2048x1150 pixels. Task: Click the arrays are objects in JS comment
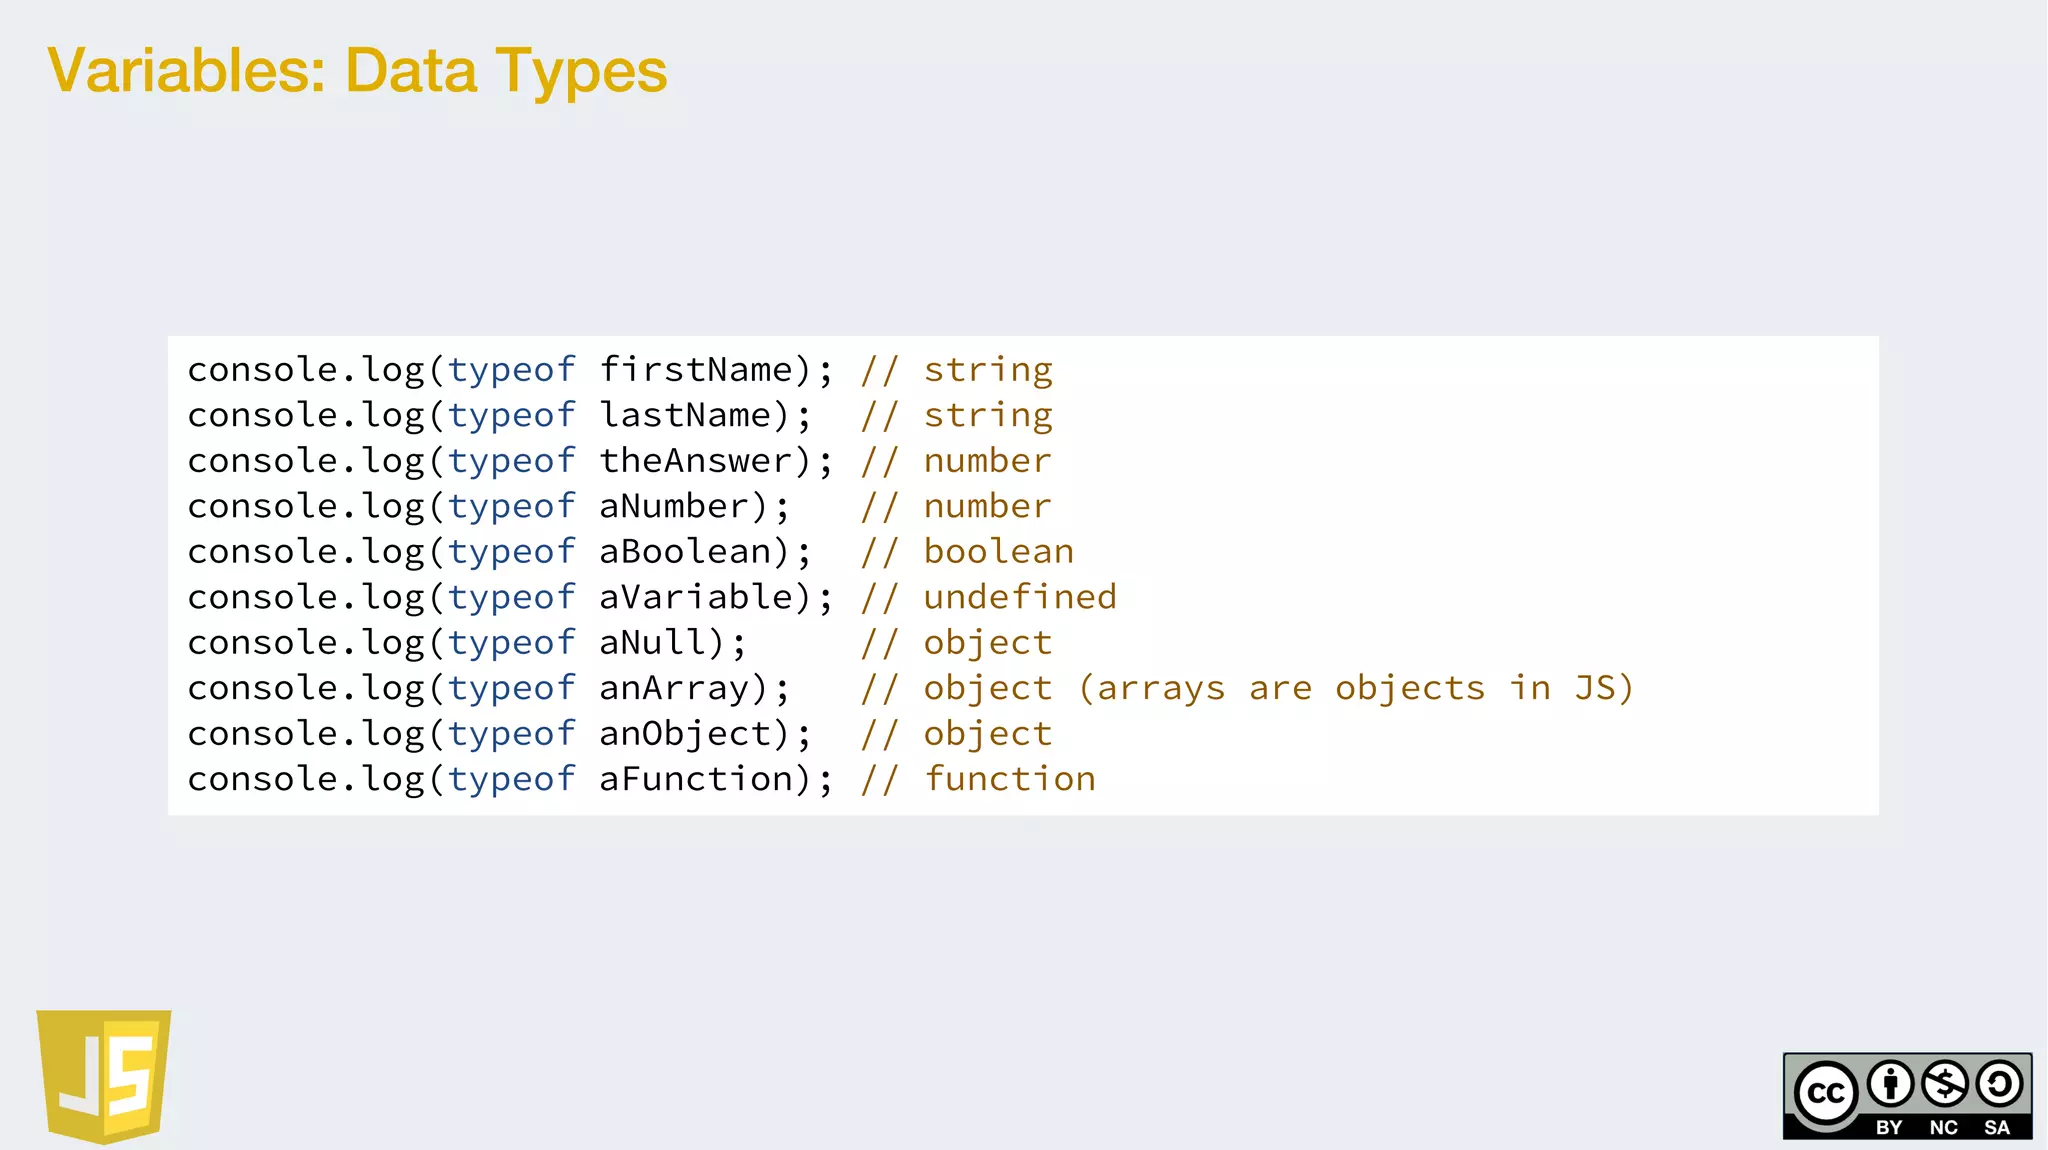pyautogui.click(x=1355, y=688)
